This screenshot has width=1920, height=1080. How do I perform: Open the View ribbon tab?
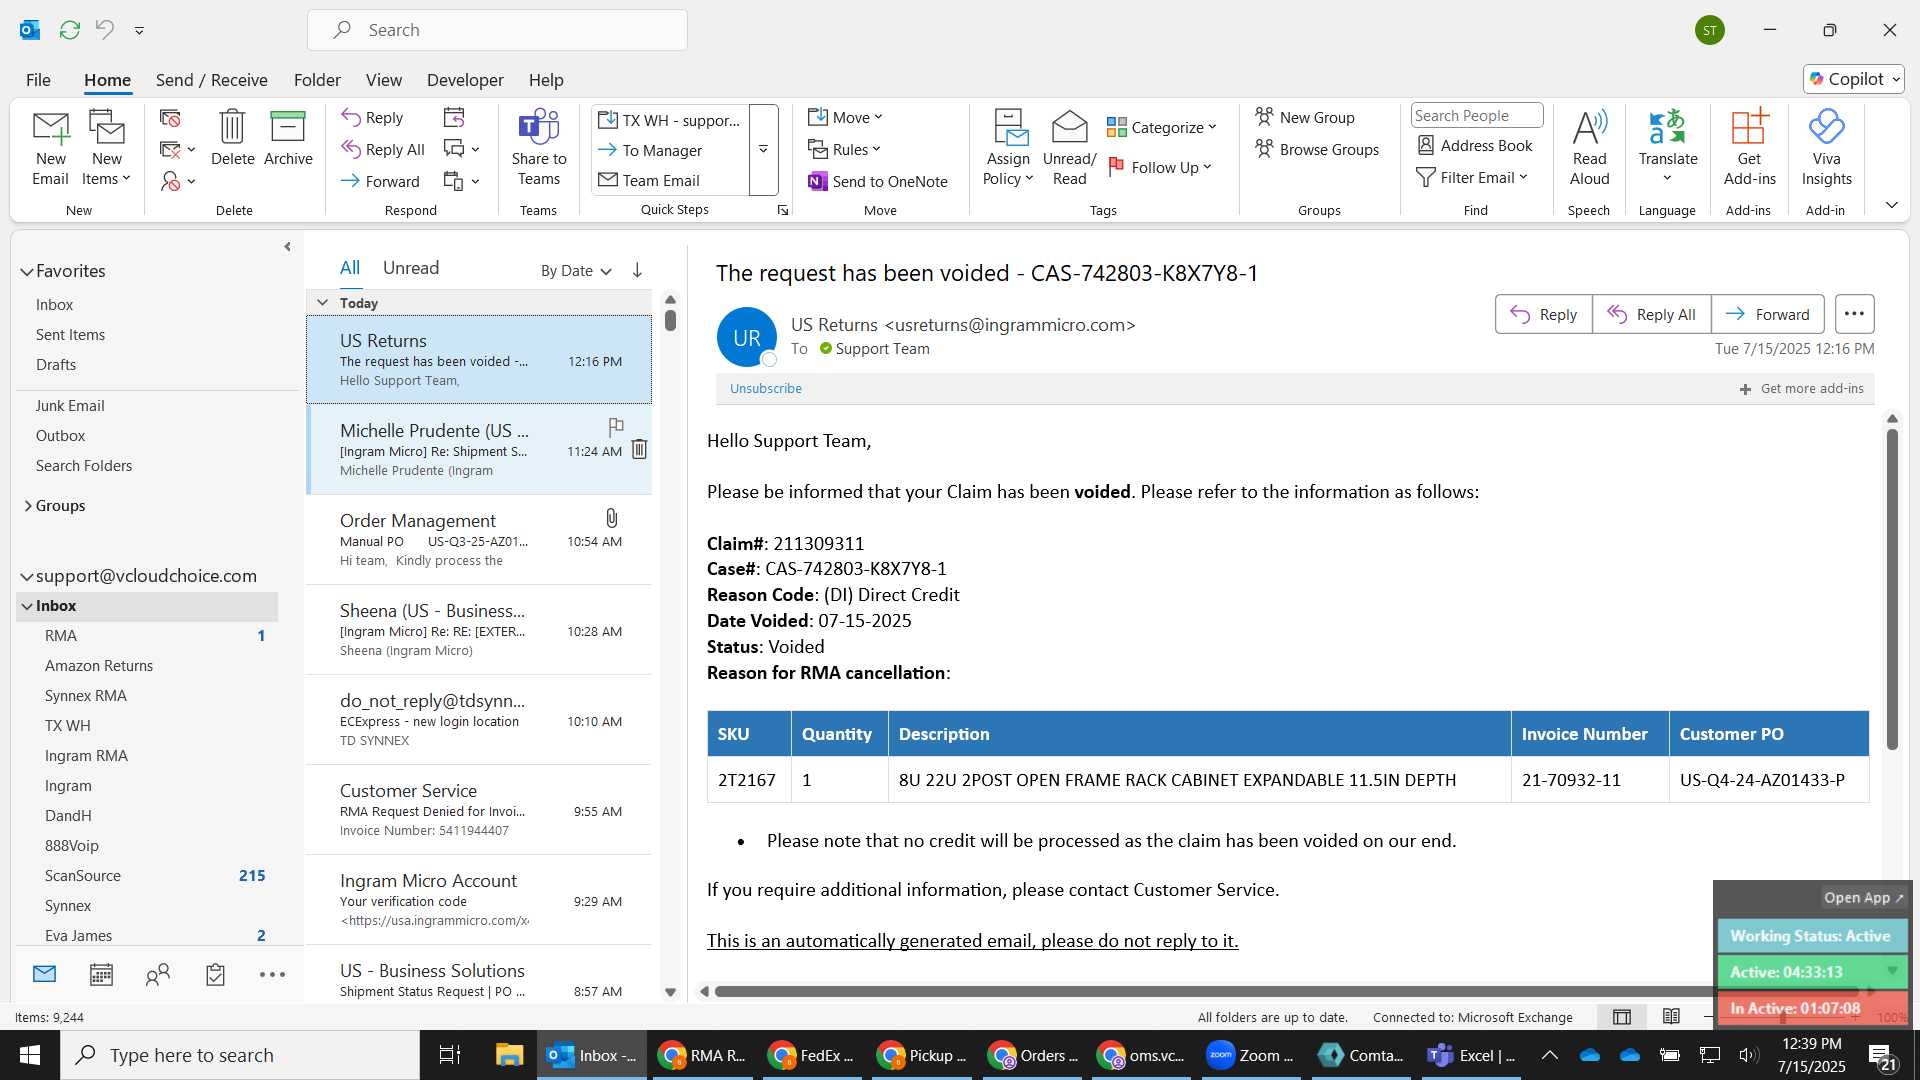click(x=384, y=80)
